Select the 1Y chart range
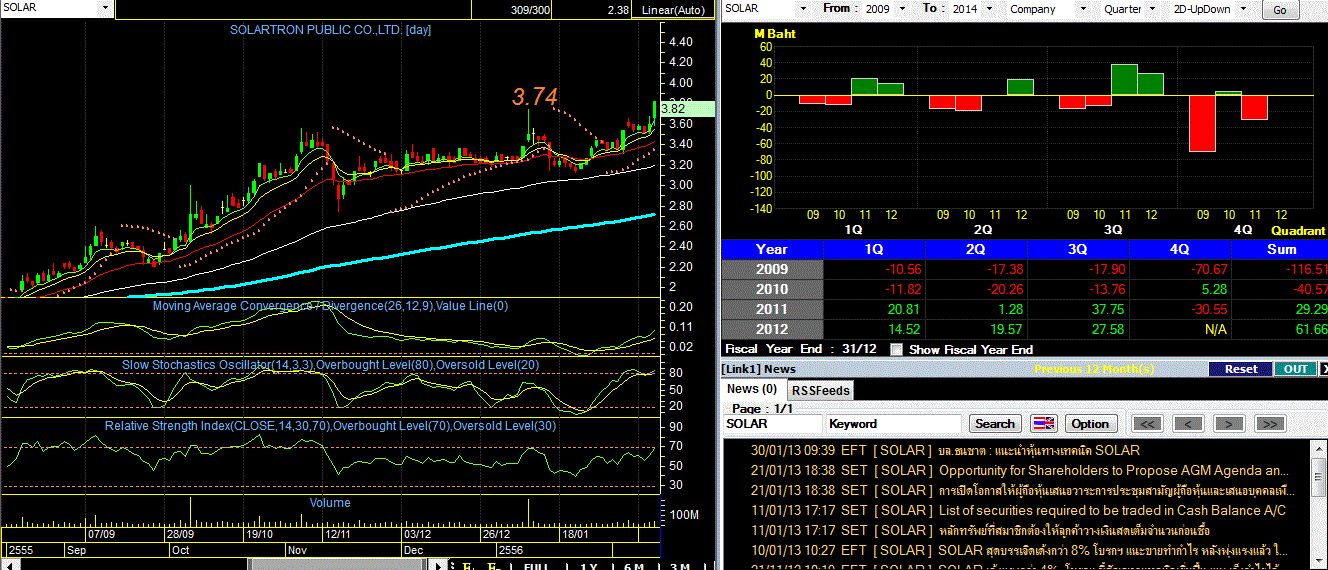1328x570 pixels. 588,565
